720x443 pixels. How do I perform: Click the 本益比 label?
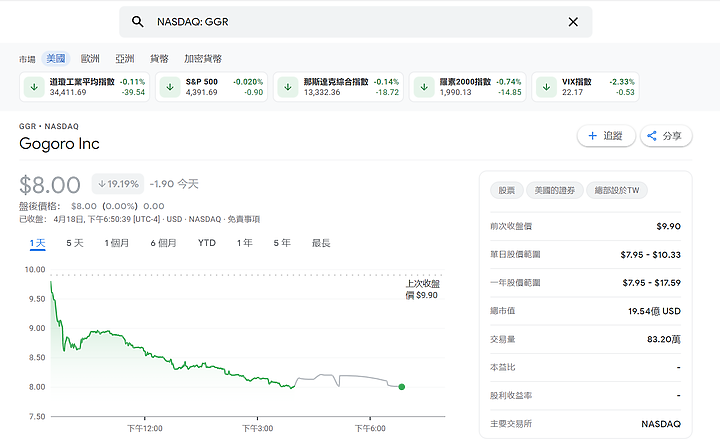coord(503,367)
